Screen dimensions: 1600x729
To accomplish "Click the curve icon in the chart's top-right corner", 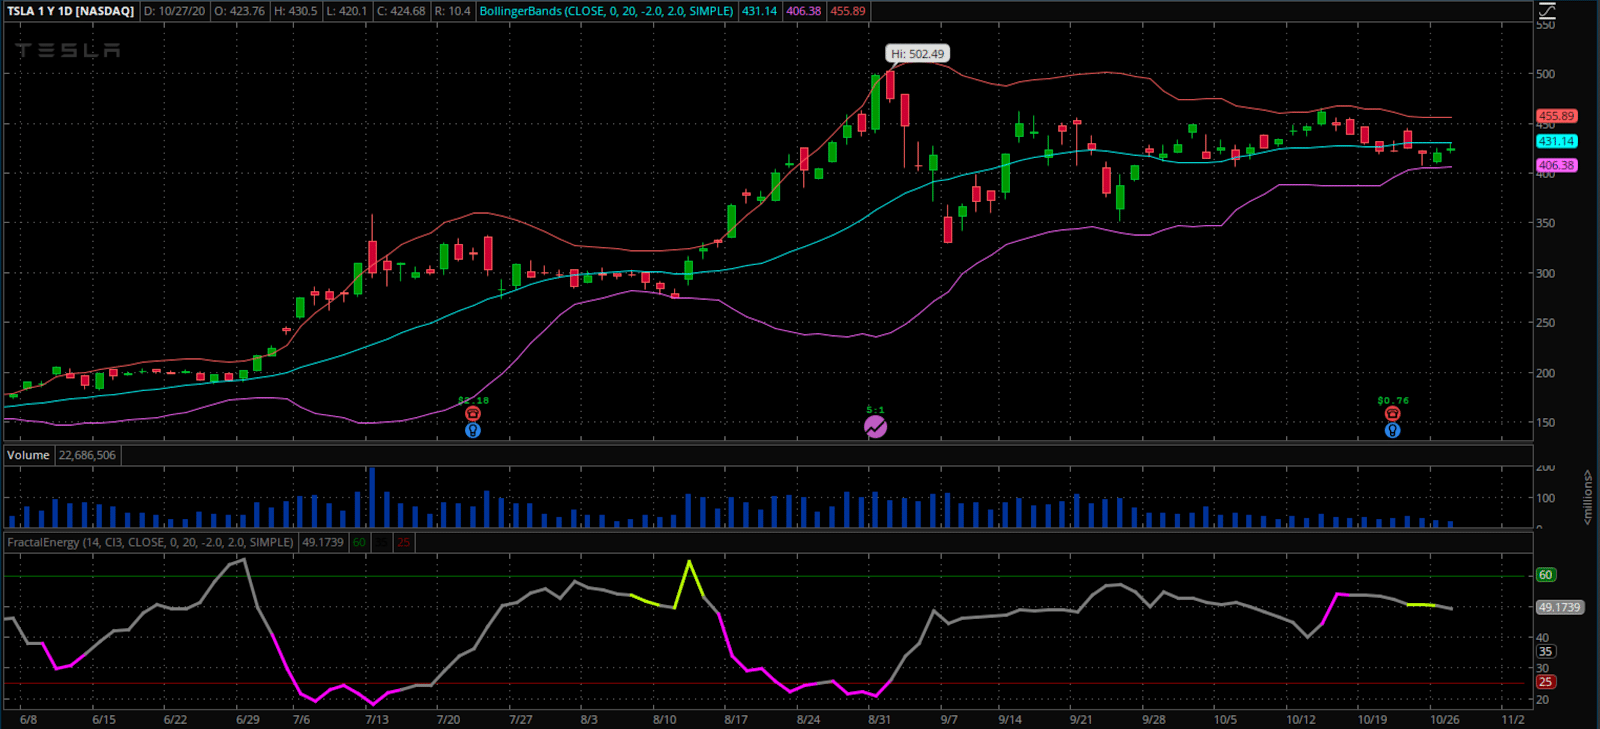I will (x=1547, y=11).
